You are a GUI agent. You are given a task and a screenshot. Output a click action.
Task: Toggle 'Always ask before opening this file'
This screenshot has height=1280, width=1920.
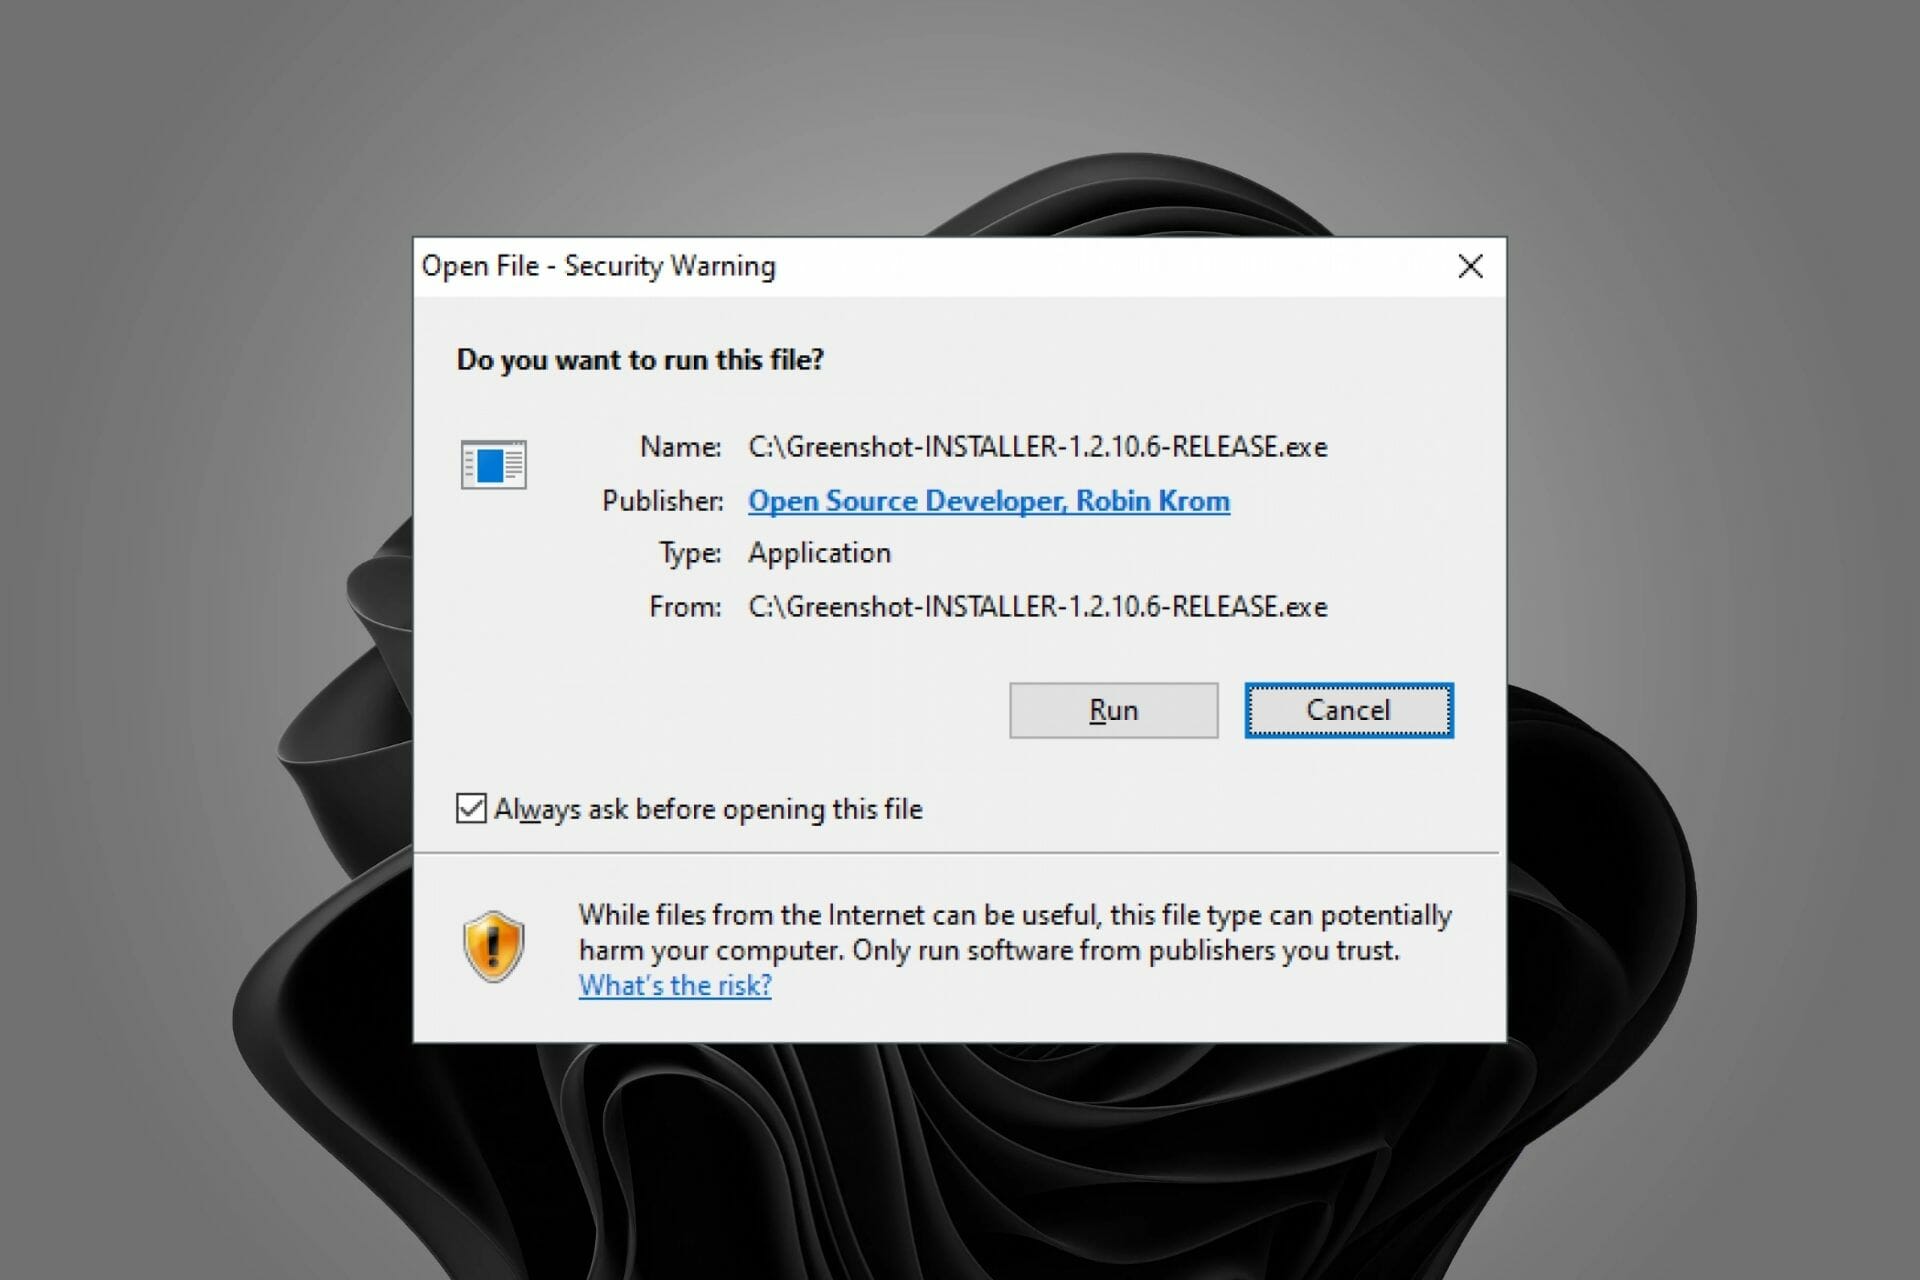click(469, 809)
